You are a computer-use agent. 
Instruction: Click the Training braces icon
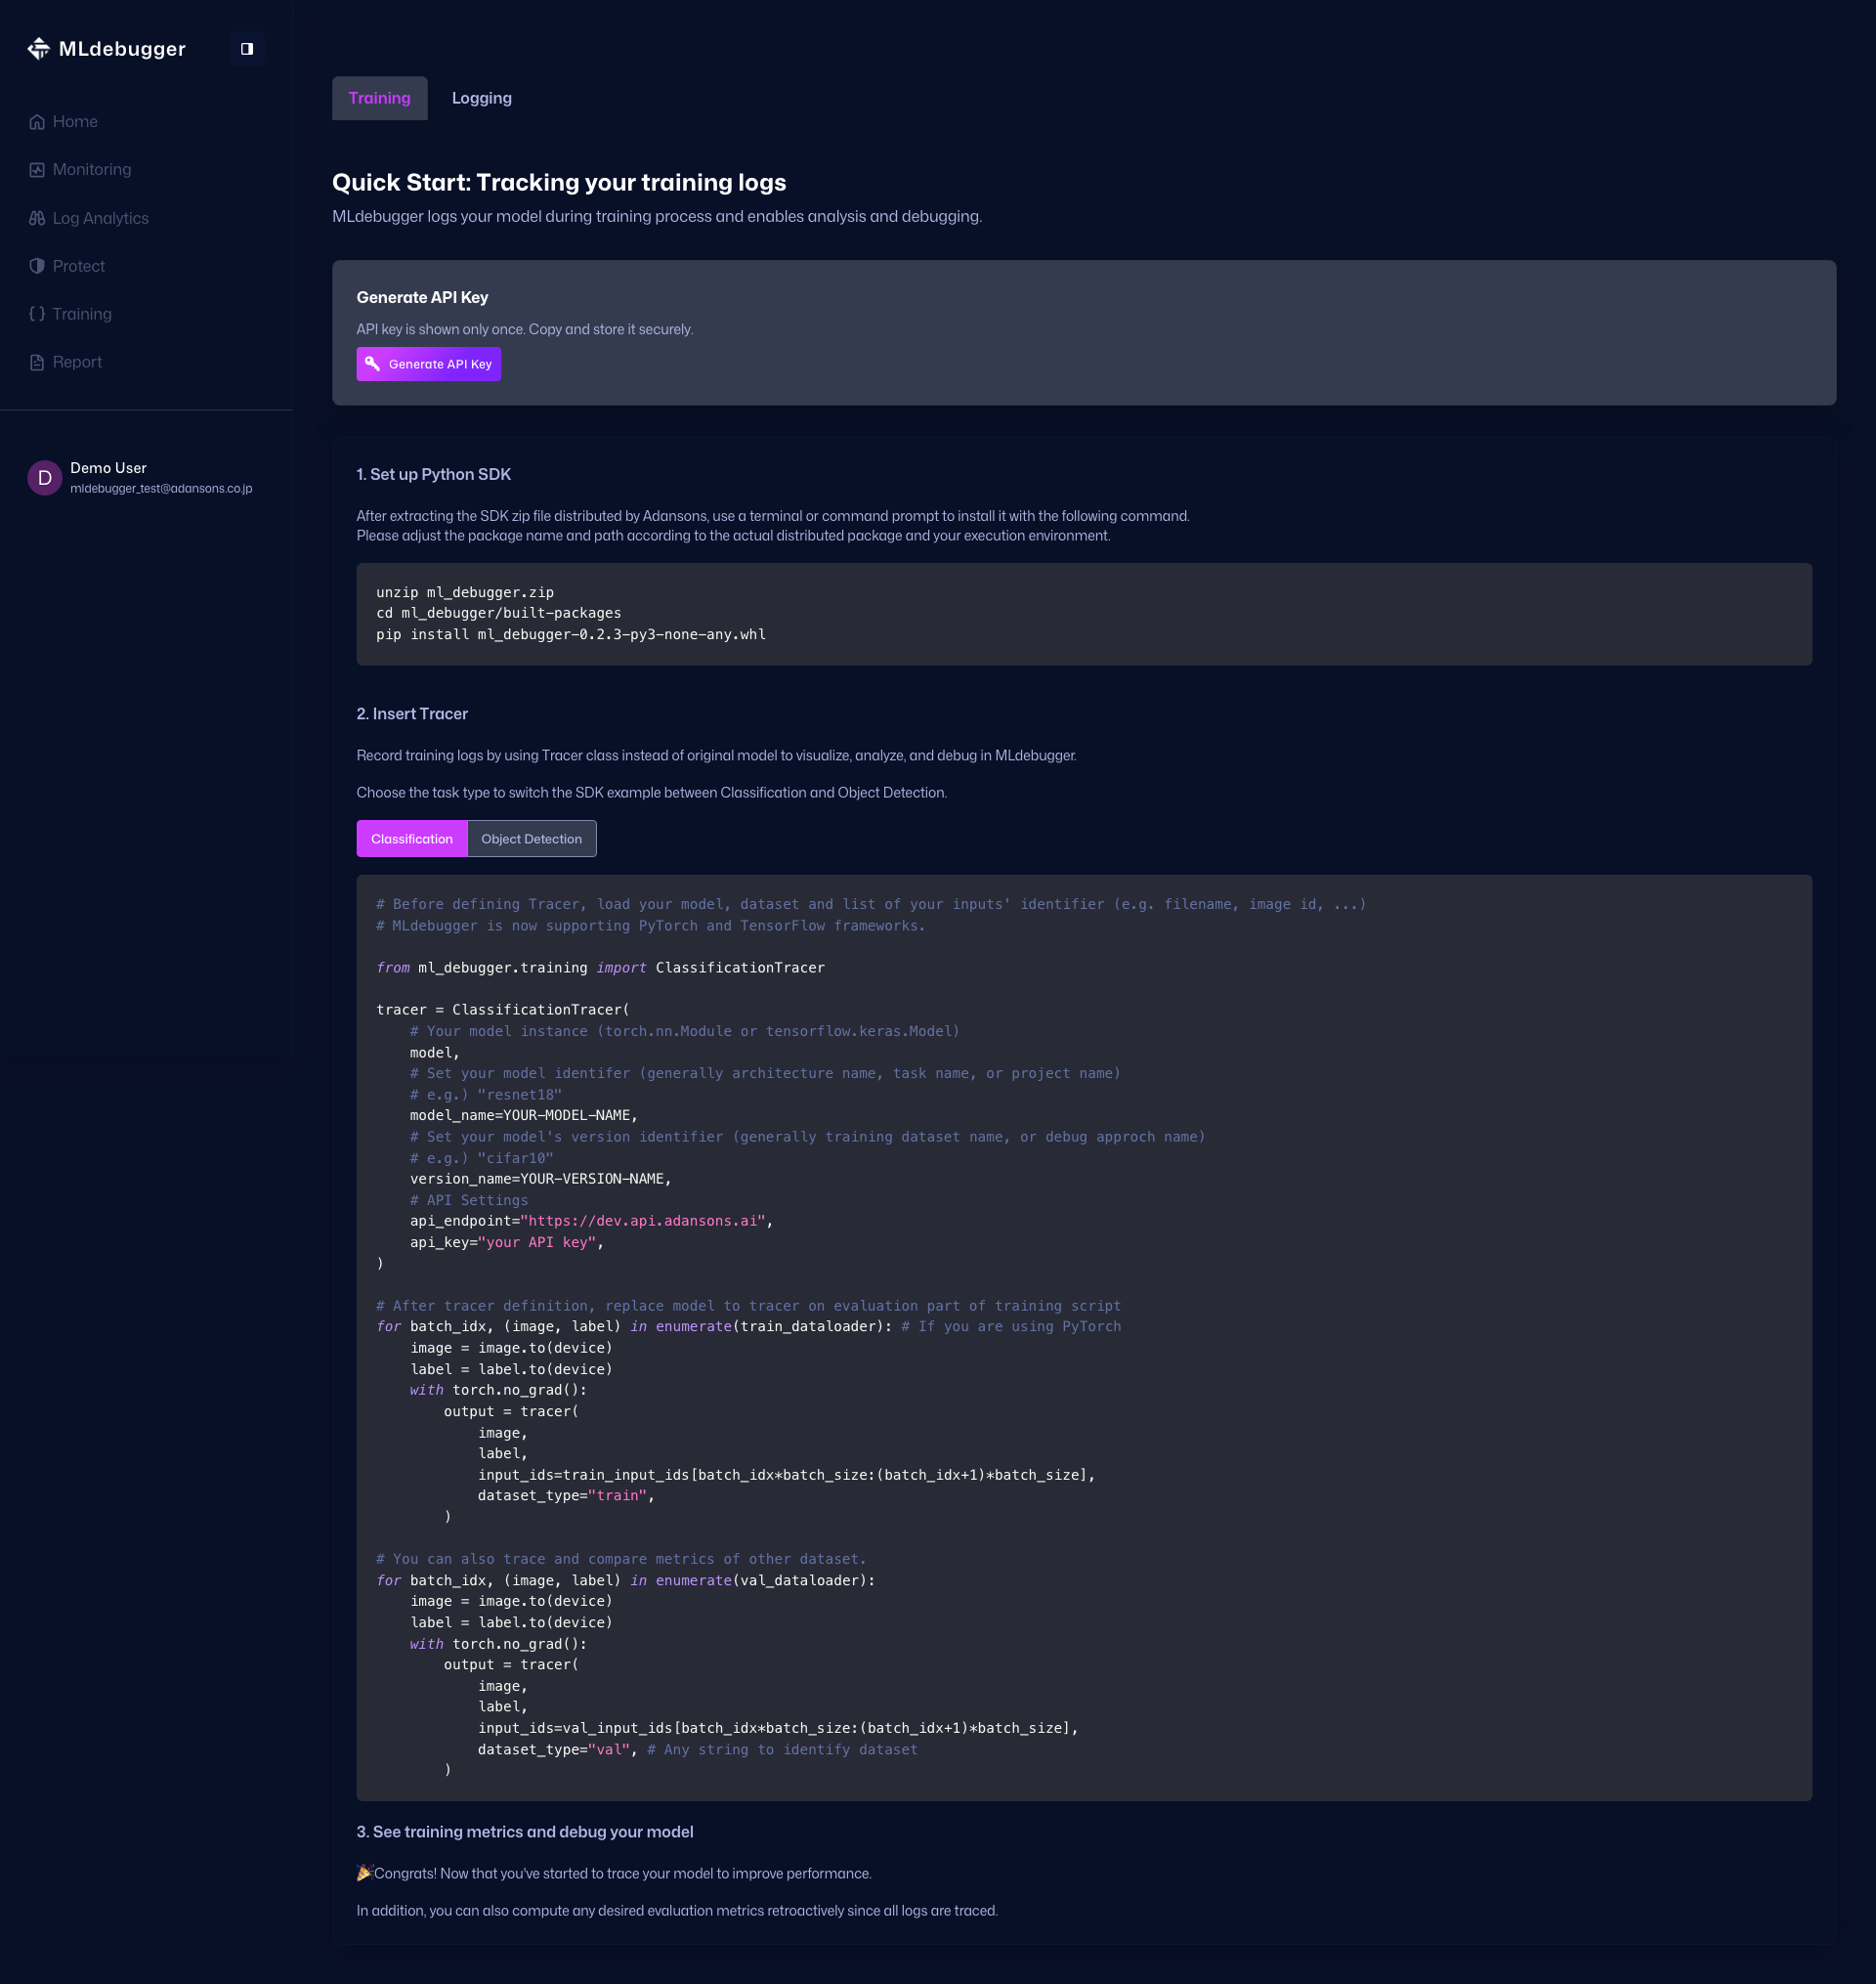[37, 314]
